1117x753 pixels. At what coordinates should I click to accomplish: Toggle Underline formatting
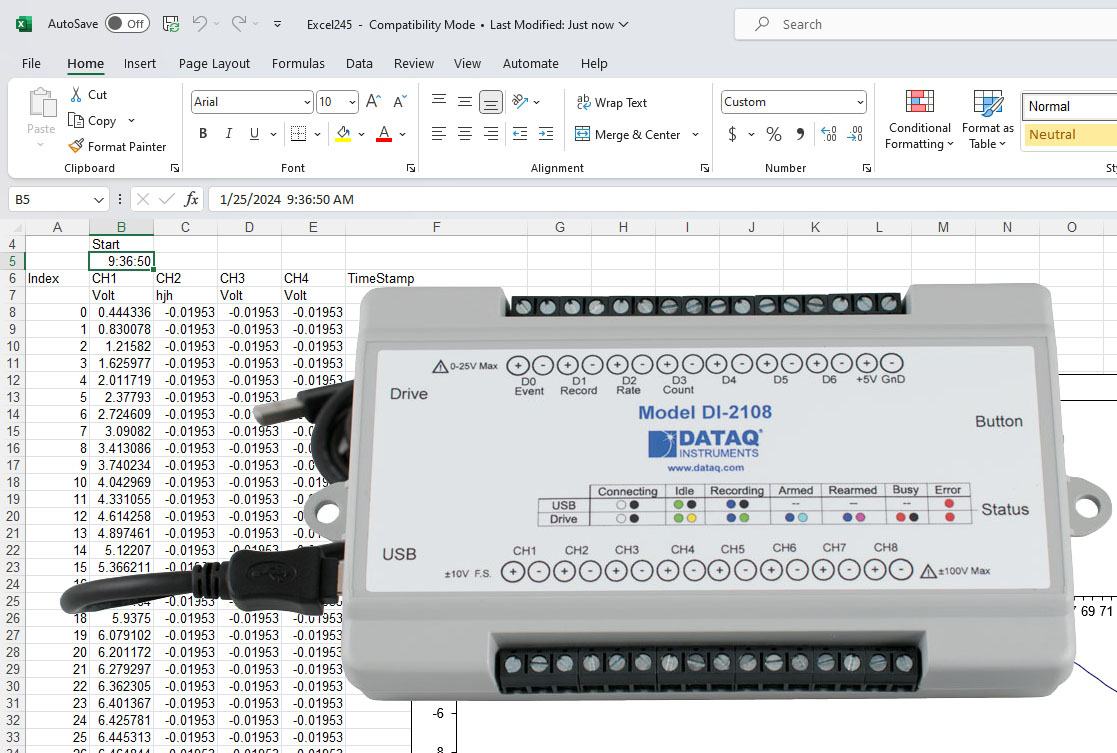254,133
